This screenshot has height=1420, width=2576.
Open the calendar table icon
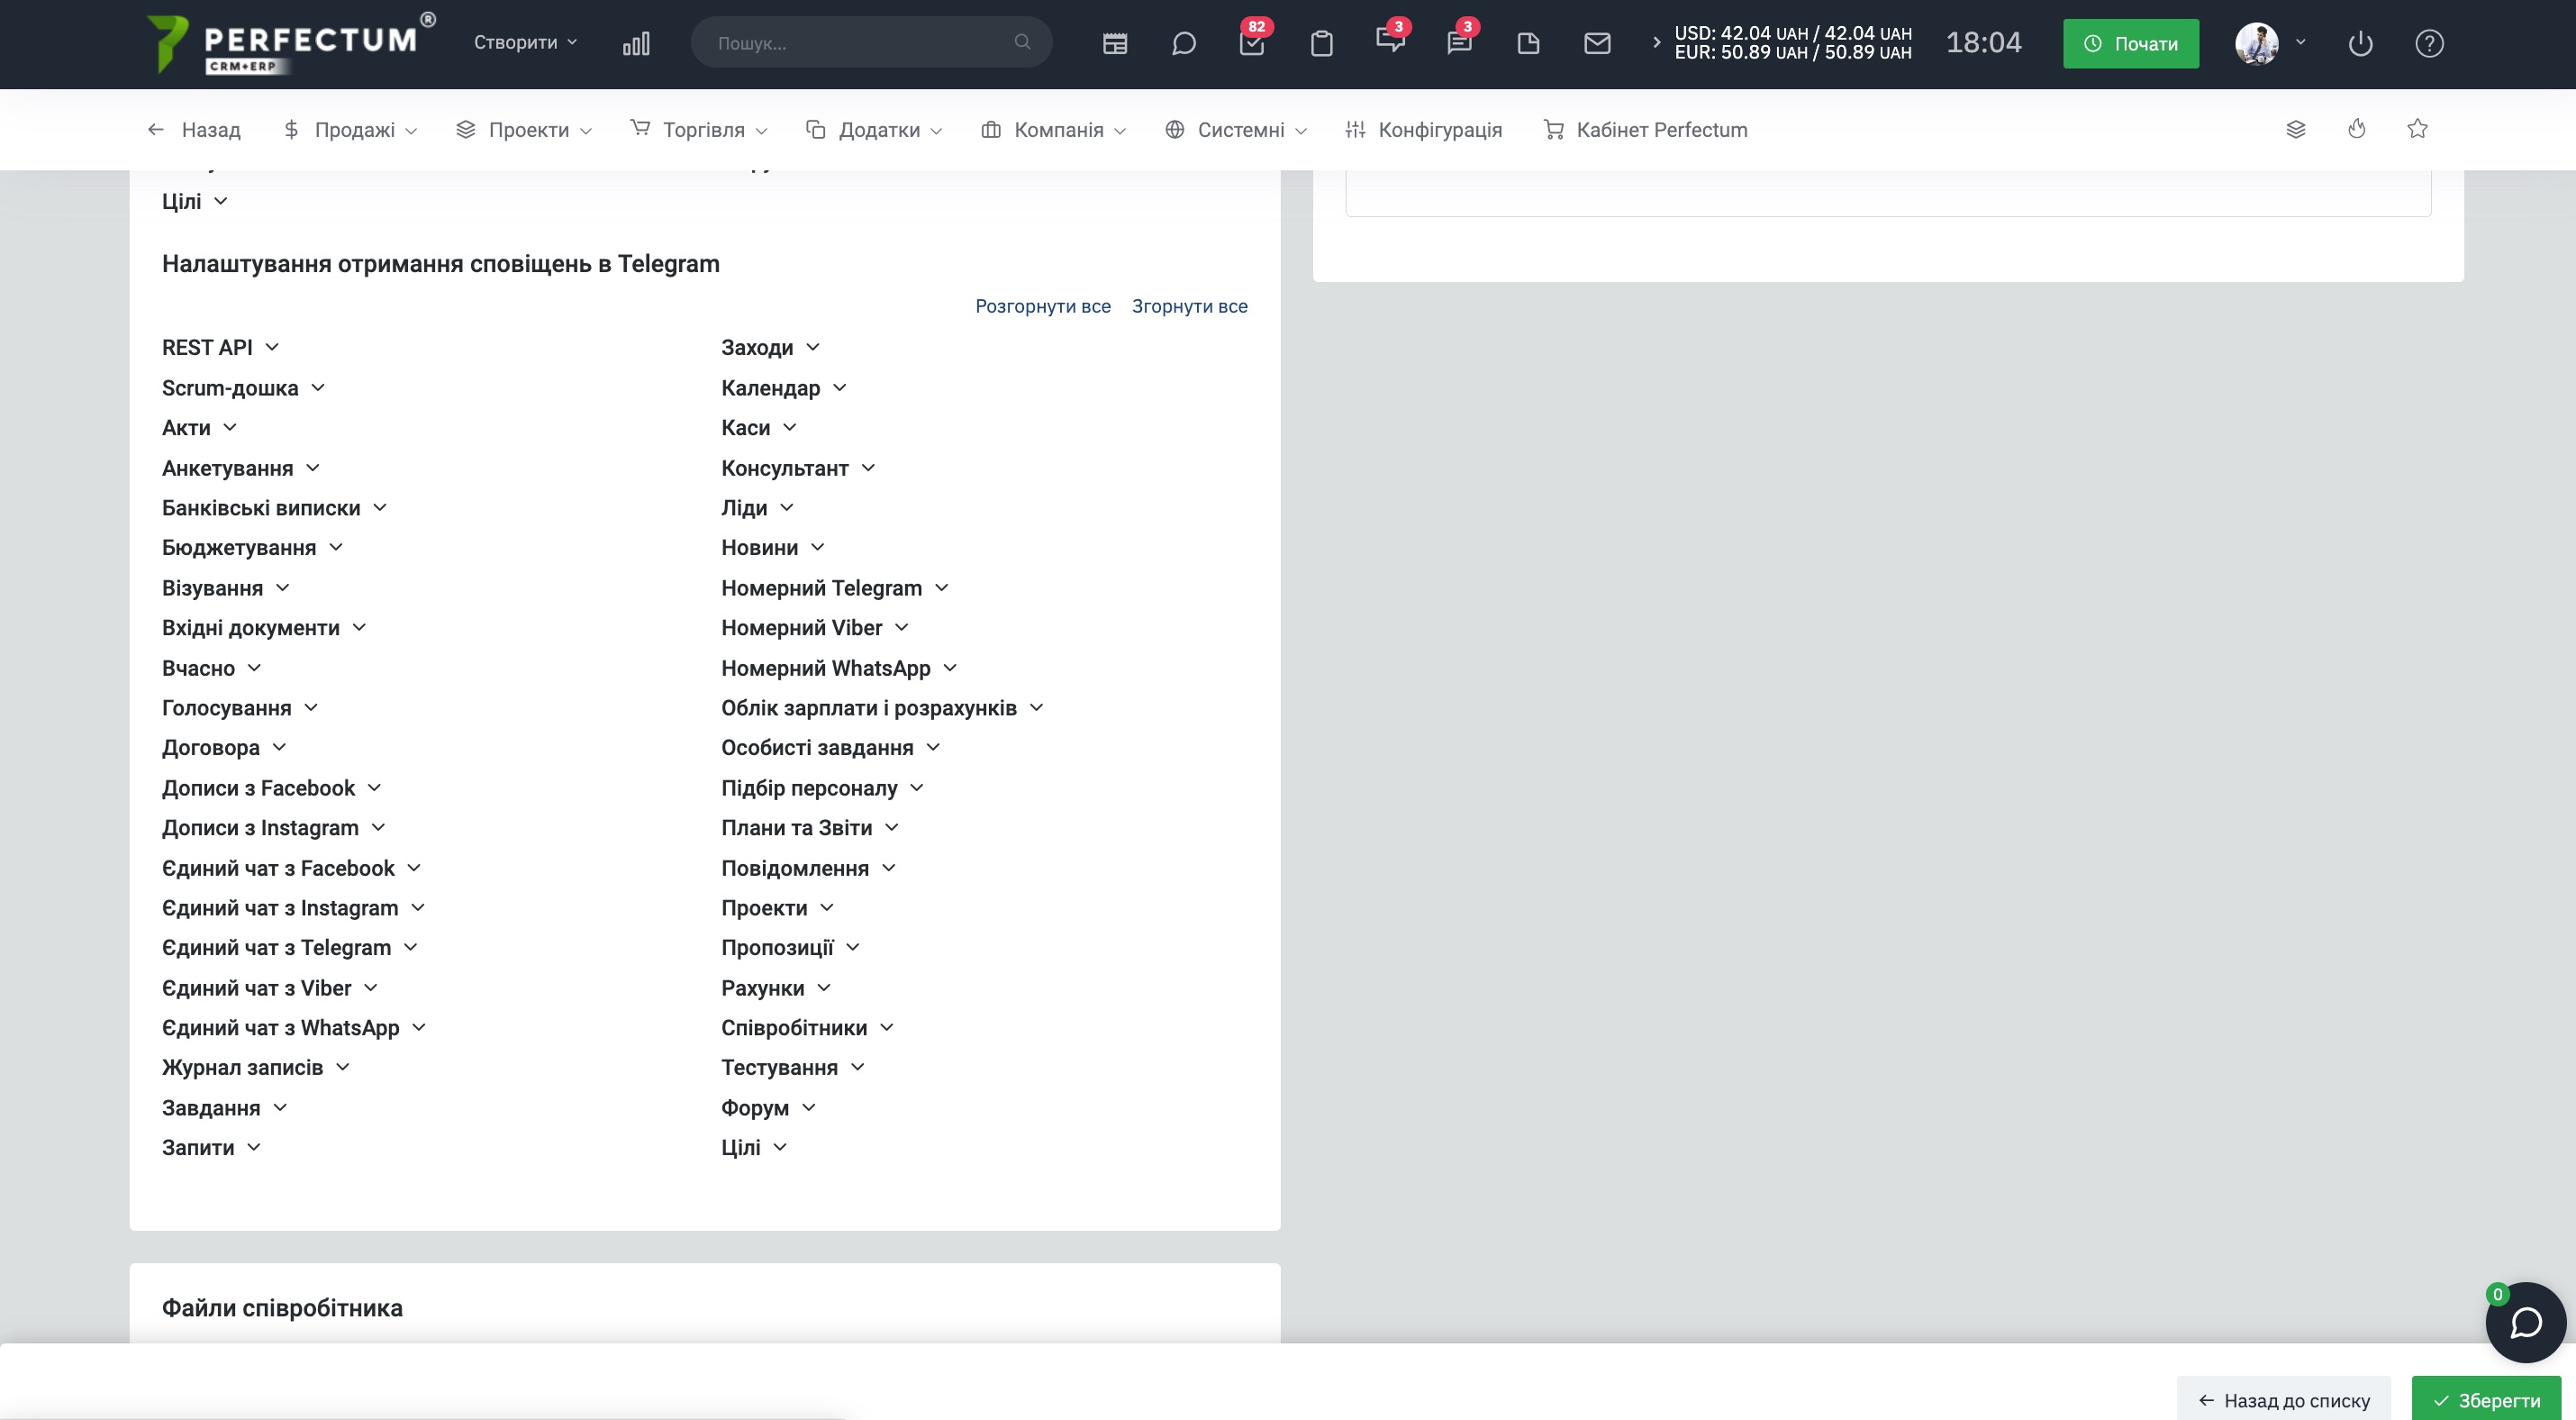point(1114,43)
